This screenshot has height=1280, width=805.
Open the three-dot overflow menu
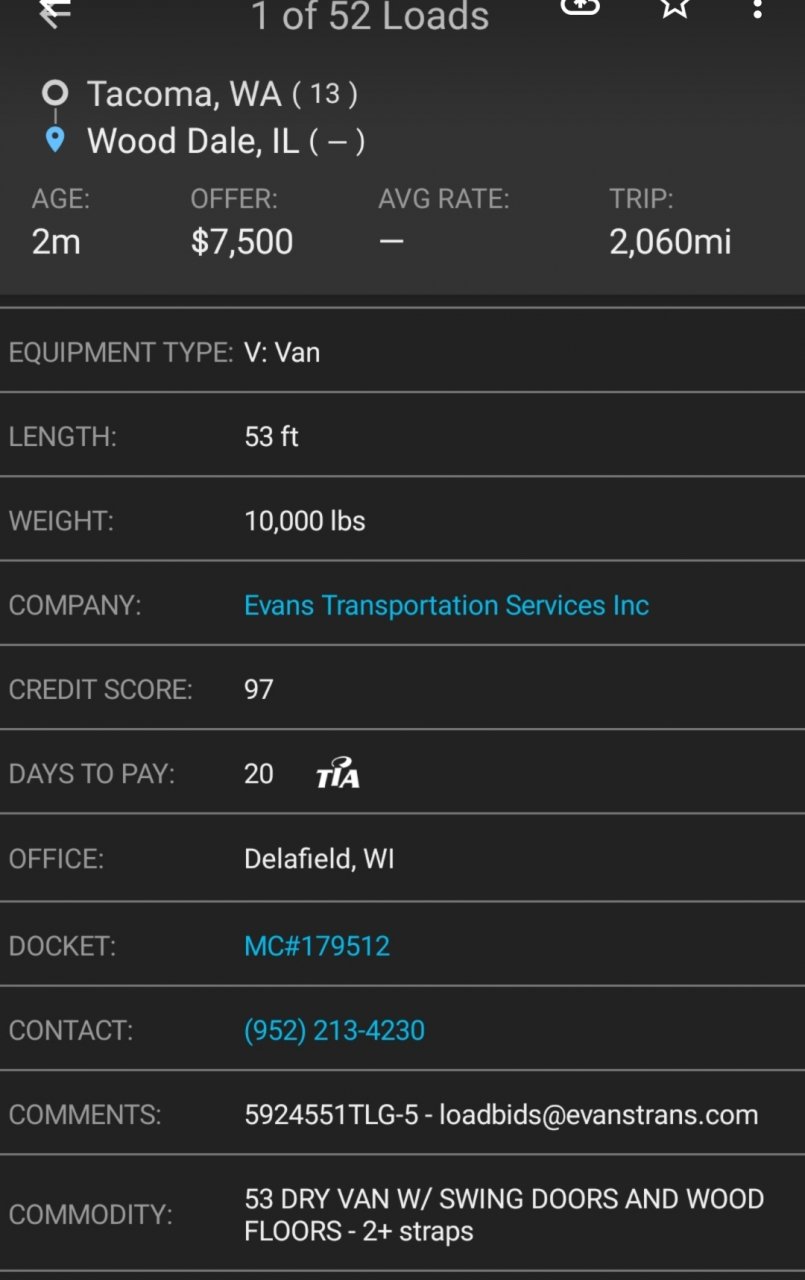(758, 9)
